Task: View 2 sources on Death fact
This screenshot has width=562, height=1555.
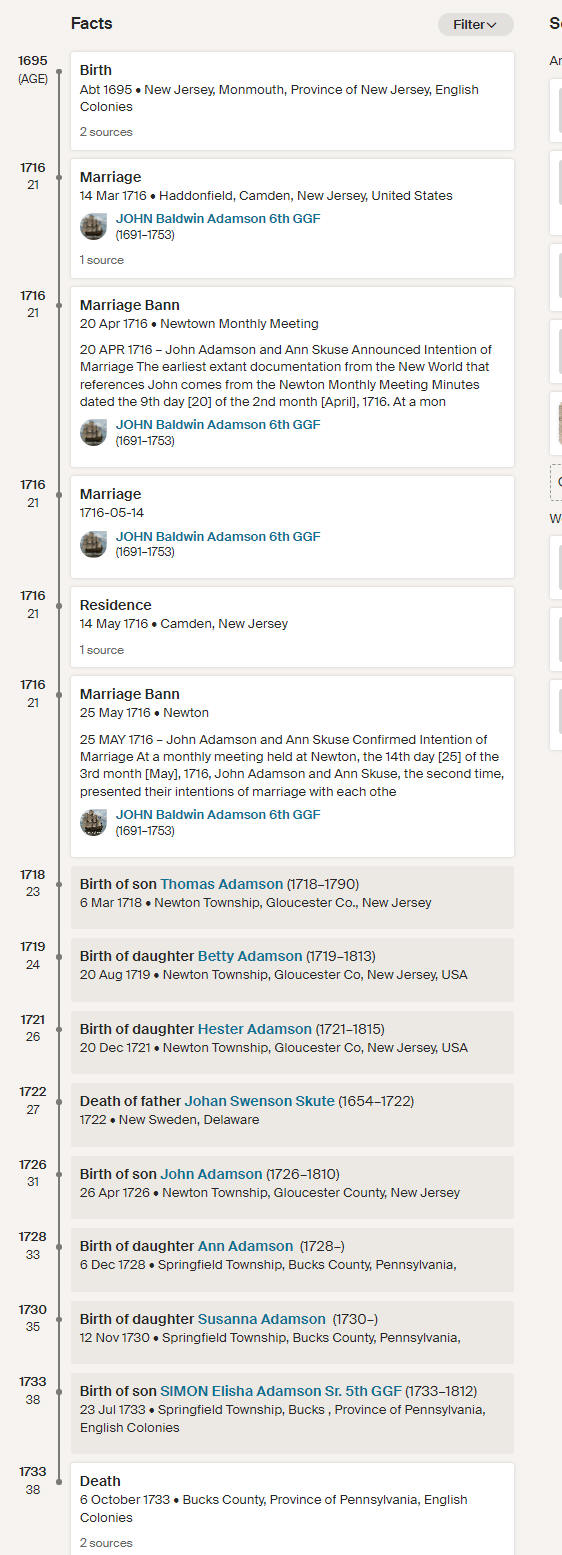Action: tap(106, 1543)
